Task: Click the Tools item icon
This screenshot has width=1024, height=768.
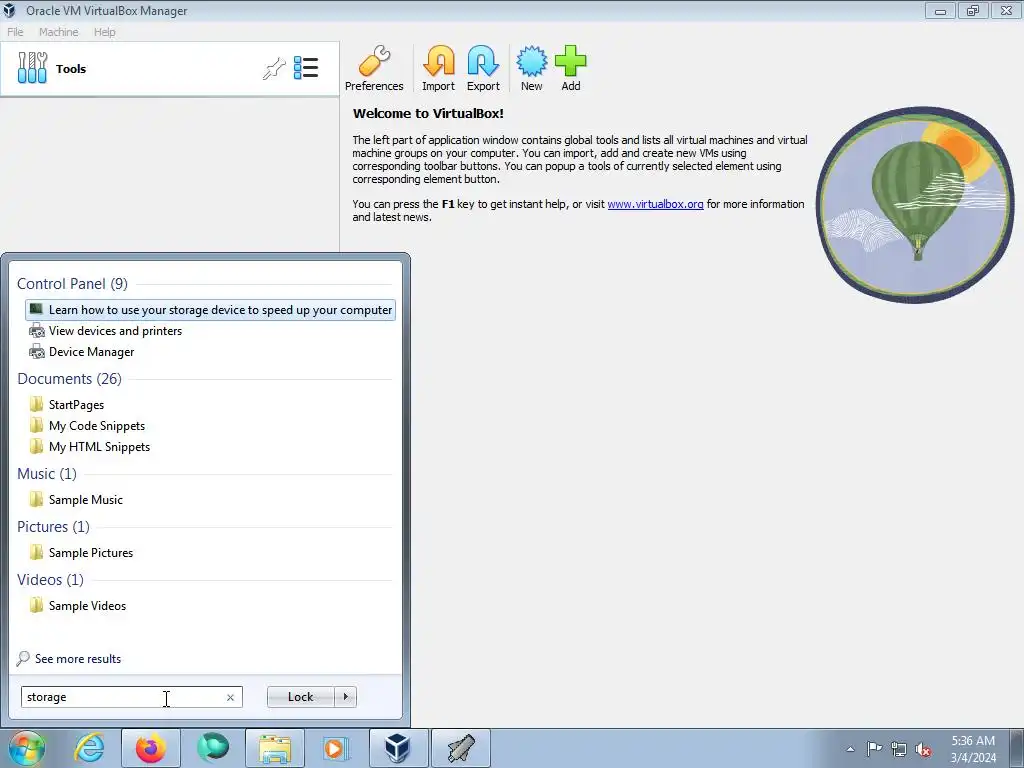Action: point(32,68)
